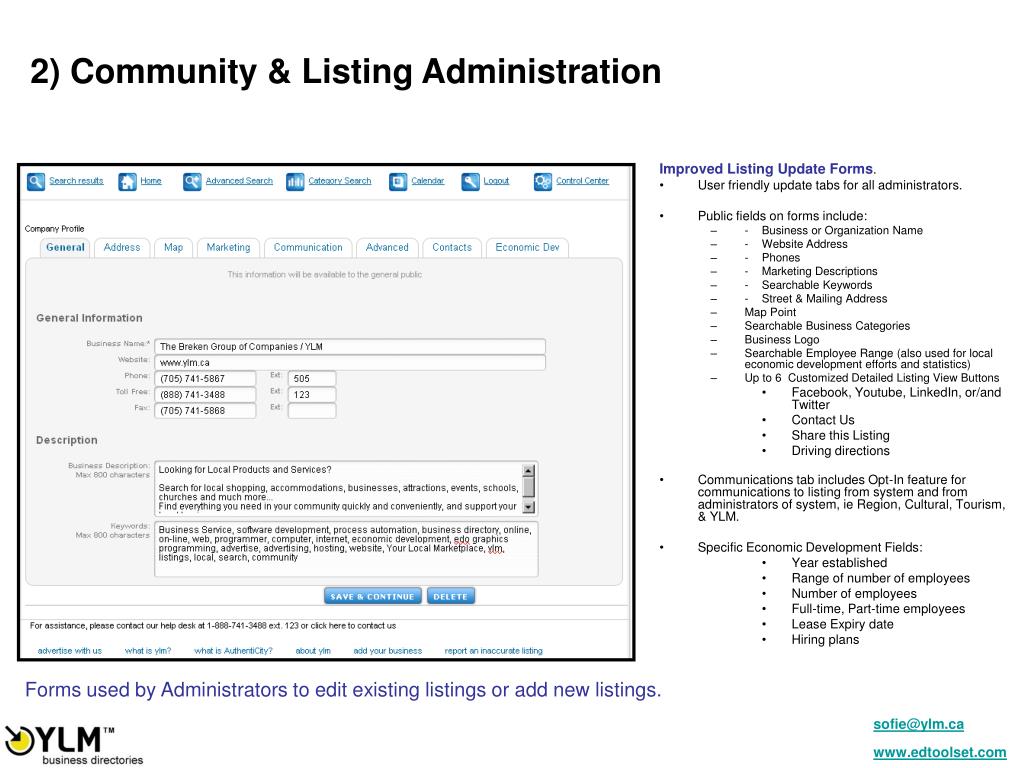
Task: Click the description scrollbar thumb
Action: (529, 487)
